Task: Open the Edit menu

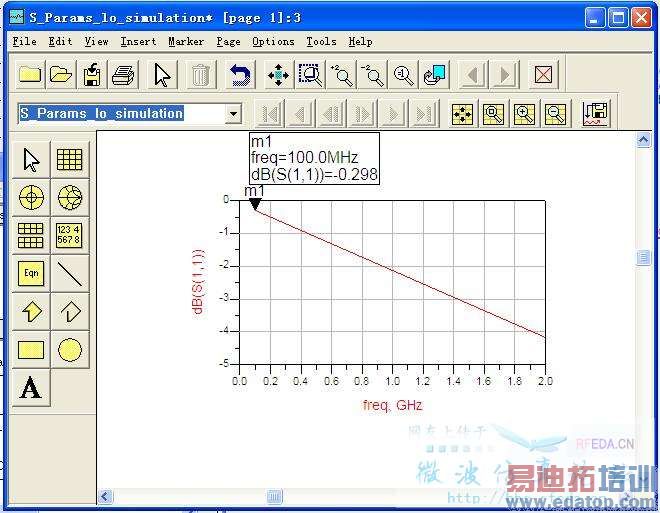Action: pos(60,42)
